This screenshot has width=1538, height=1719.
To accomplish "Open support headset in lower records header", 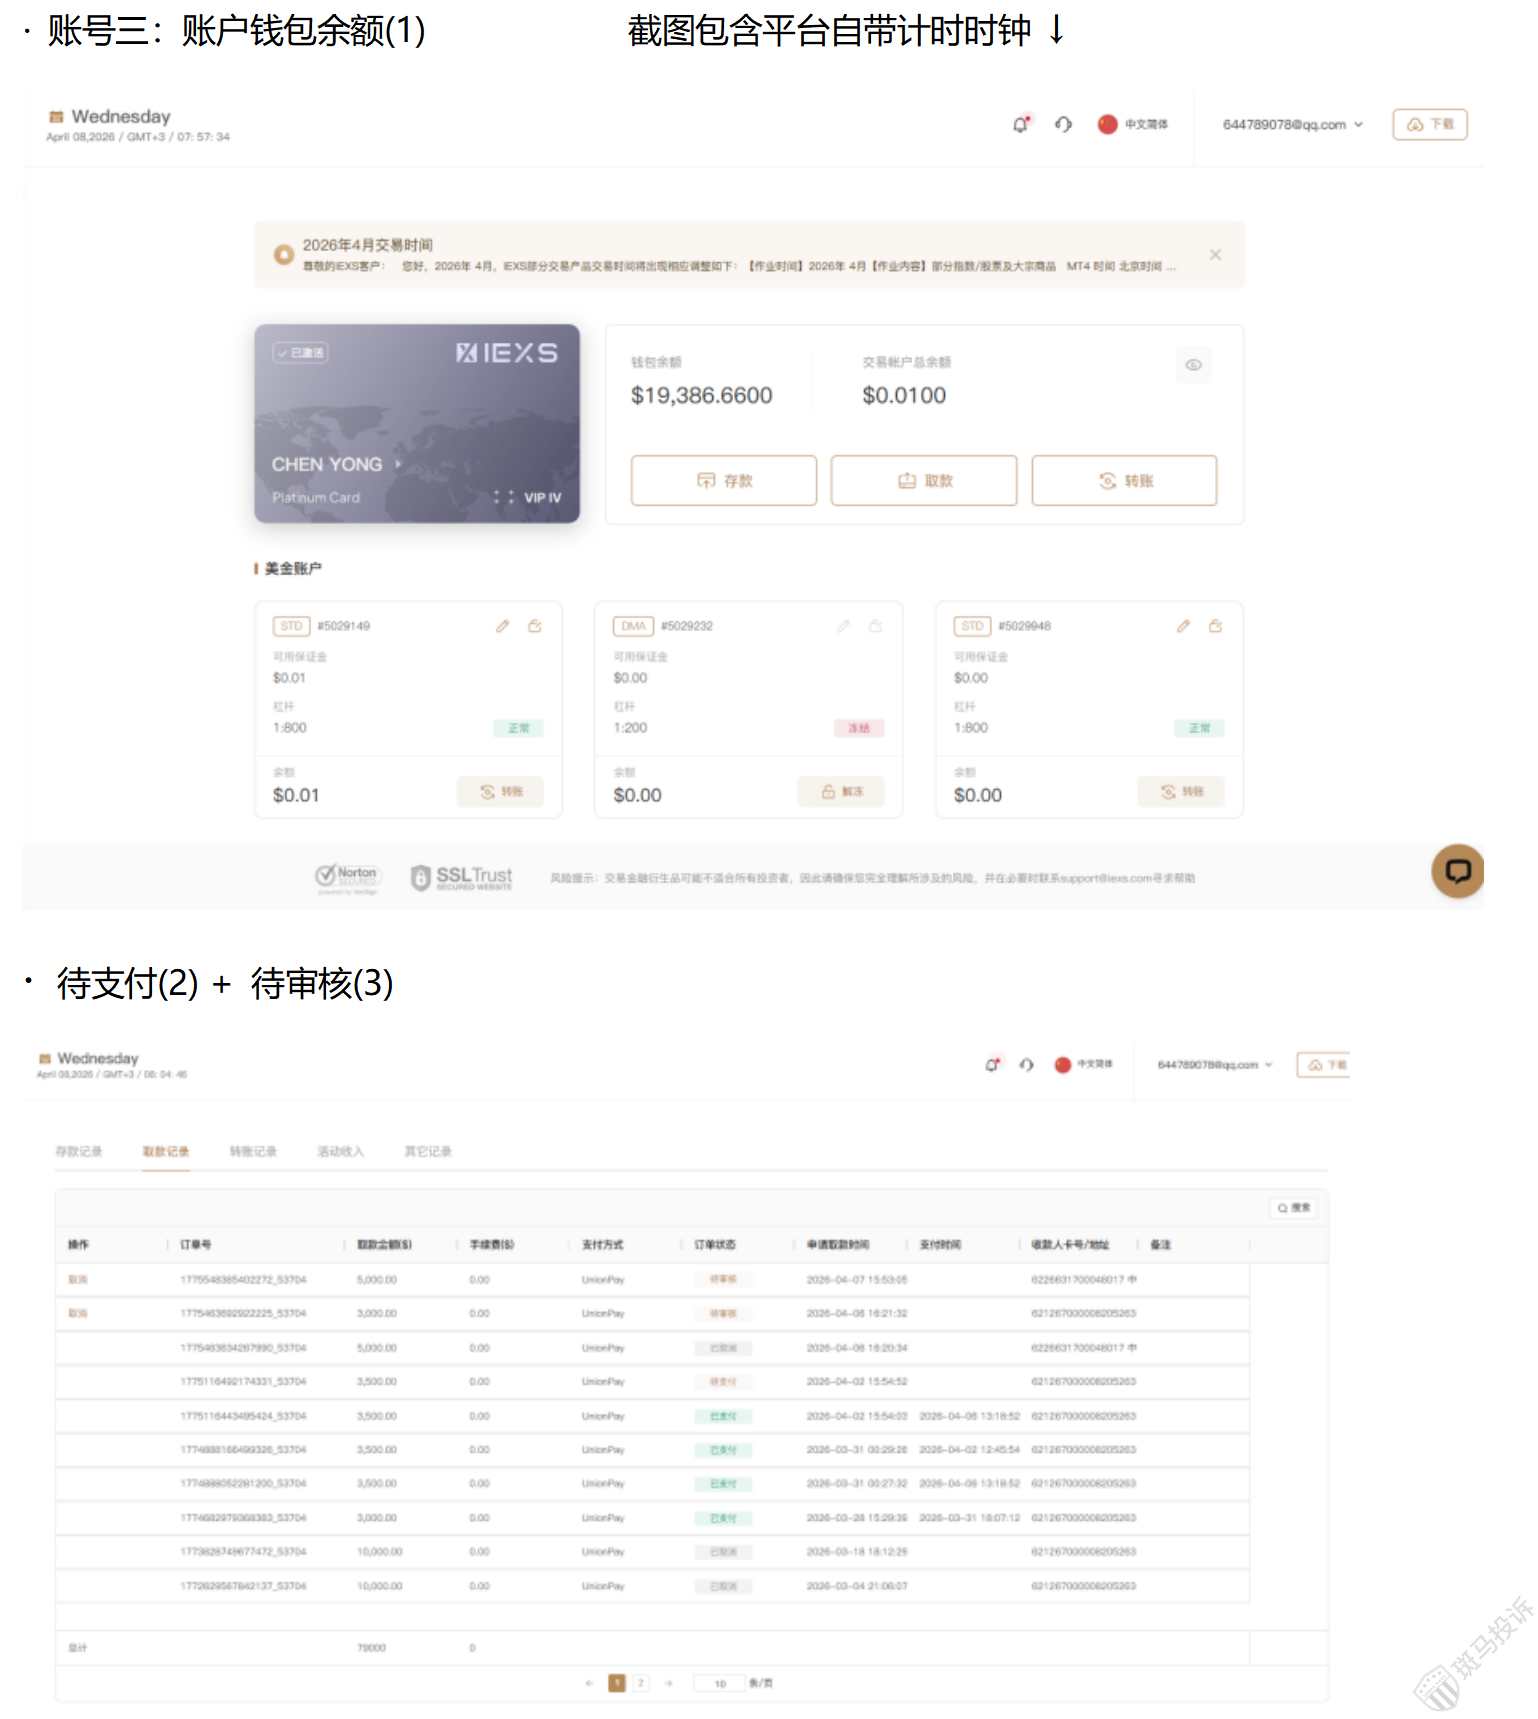I will [1026, 1065].
